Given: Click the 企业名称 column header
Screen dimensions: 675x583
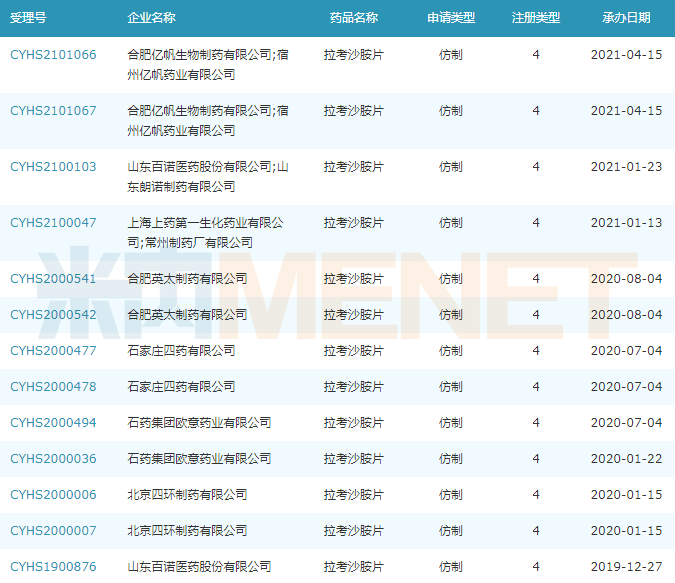Looking at the screenshot, I should (152, 18).
